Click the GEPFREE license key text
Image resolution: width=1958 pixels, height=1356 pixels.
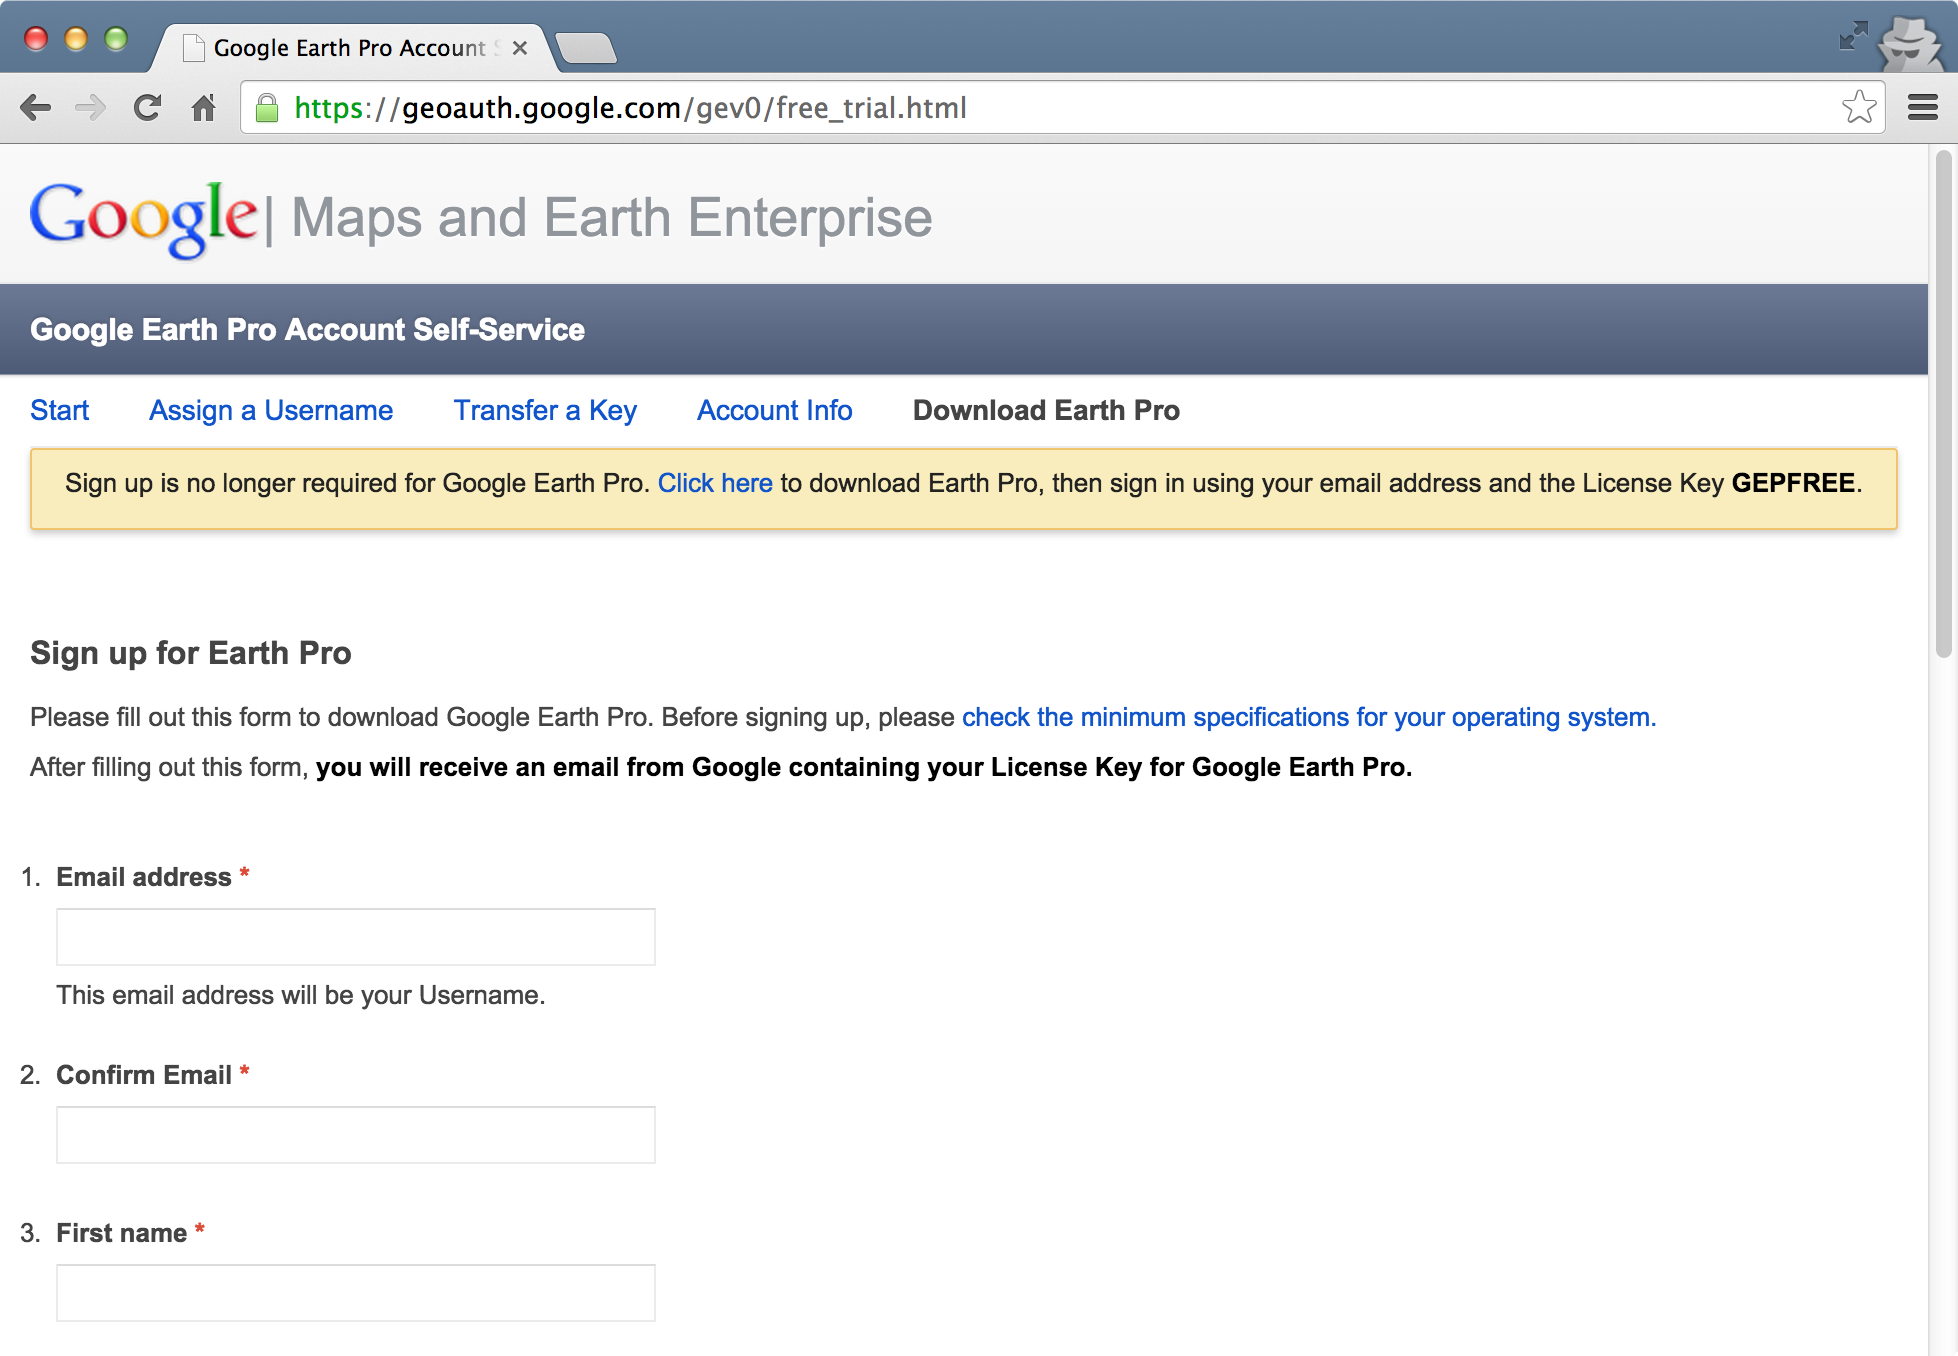[1793, 483]
